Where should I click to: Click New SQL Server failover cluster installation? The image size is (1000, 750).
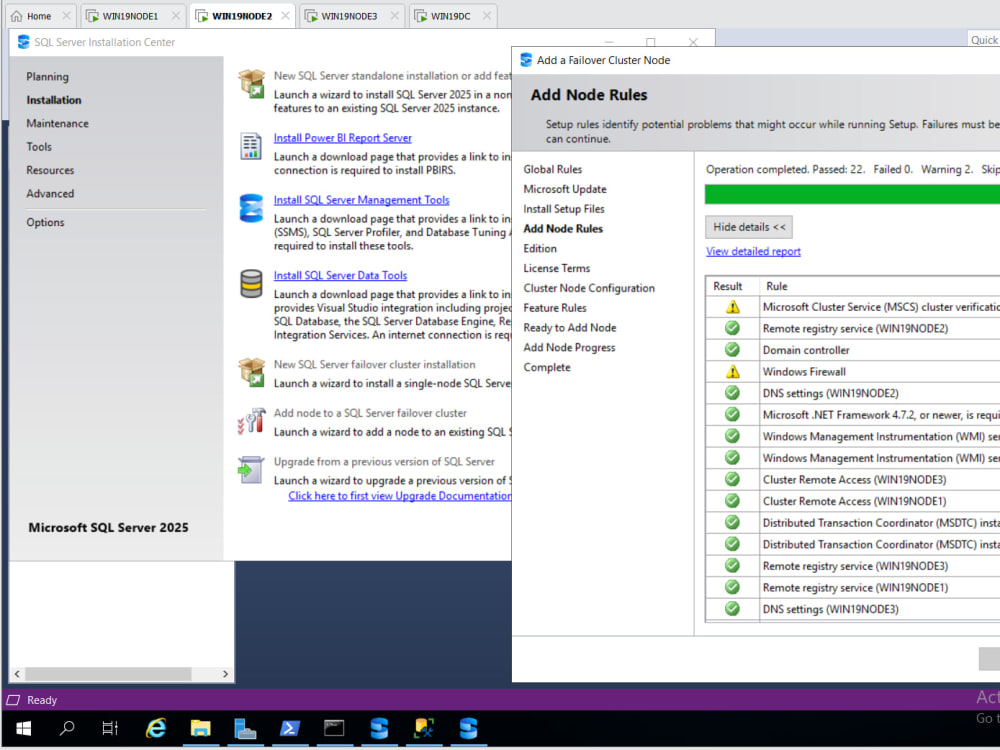click(374, 364)
